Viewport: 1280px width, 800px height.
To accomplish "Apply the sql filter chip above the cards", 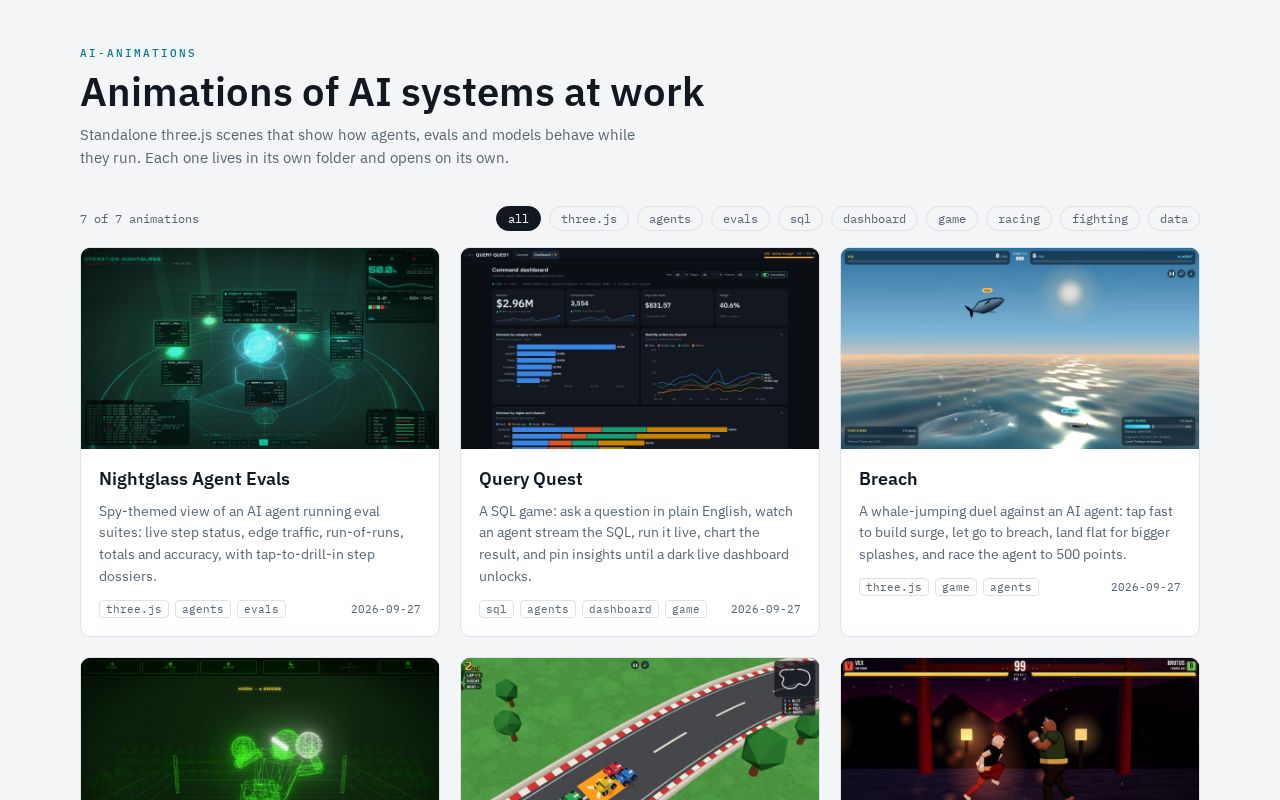I will point(800,219).
